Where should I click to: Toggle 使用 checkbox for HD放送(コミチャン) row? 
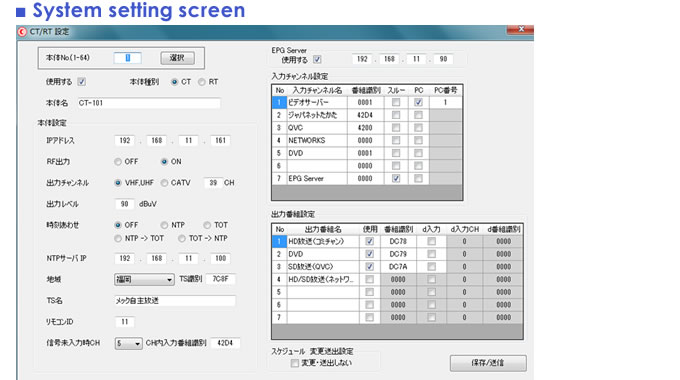tap(369, 241)
